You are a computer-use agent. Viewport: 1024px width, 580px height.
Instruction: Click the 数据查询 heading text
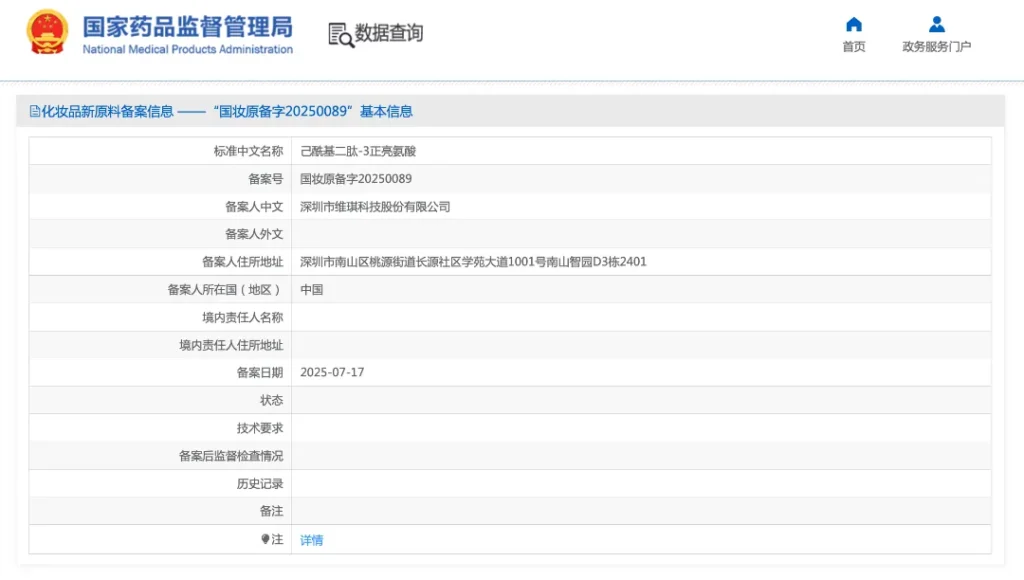tap(389, 33)
